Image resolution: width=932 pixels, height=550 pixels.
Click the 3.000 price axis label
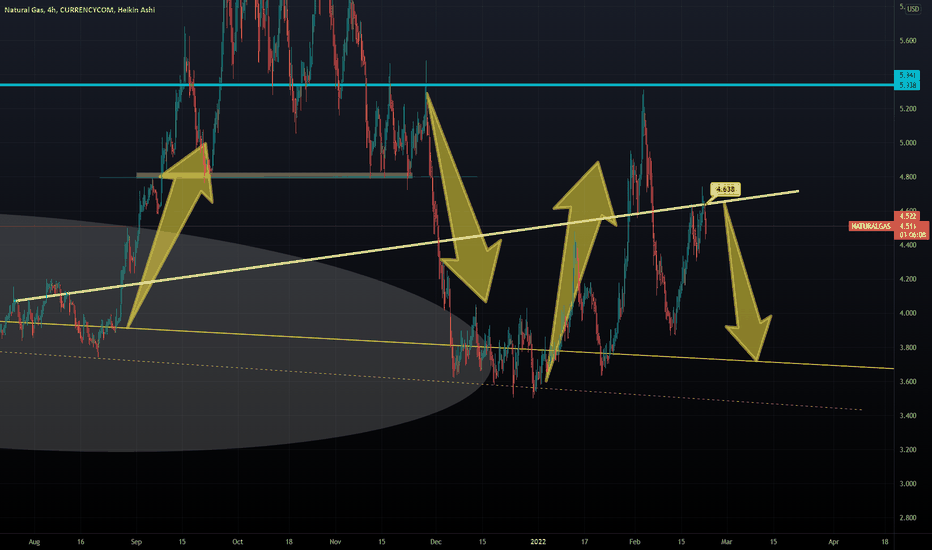(908, 484)
